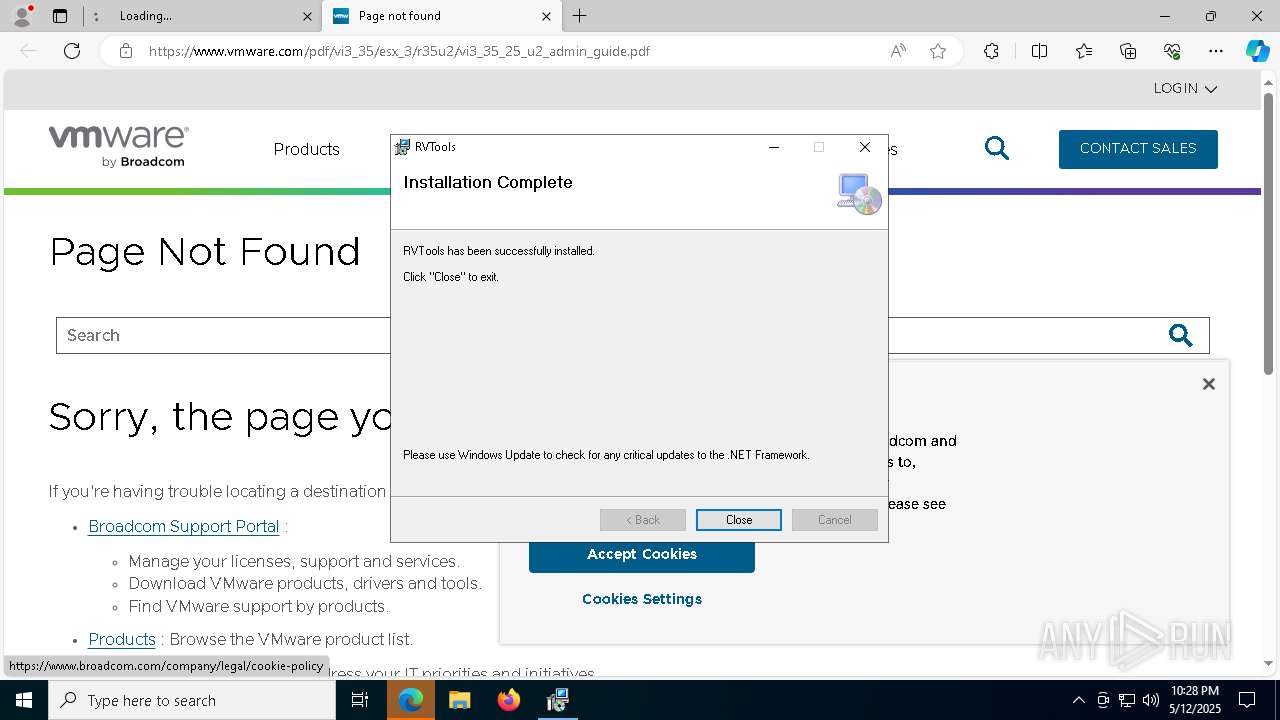Dismiss the cookie banner with X

[1208, 384]
